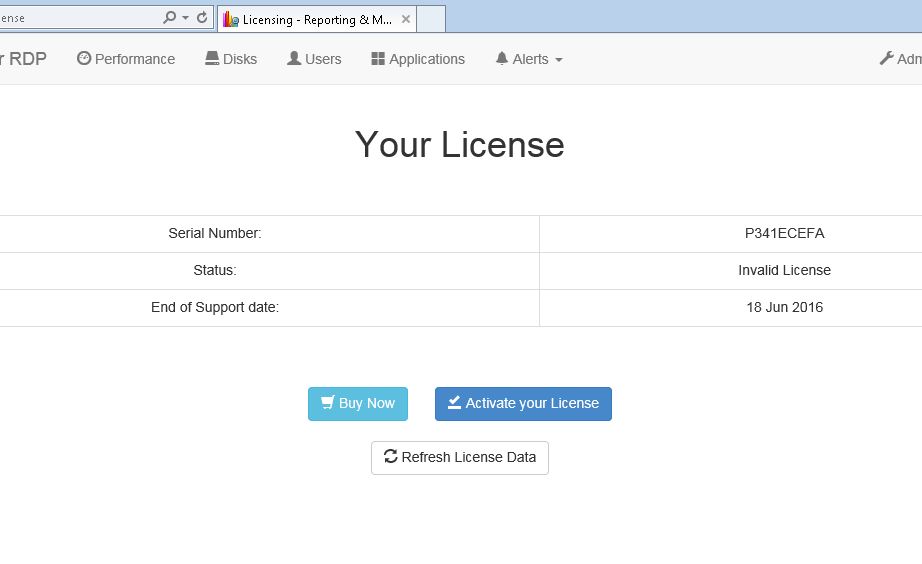Click the search magnifier icon in address bar

pyautogui.click(x=169, y=18)
